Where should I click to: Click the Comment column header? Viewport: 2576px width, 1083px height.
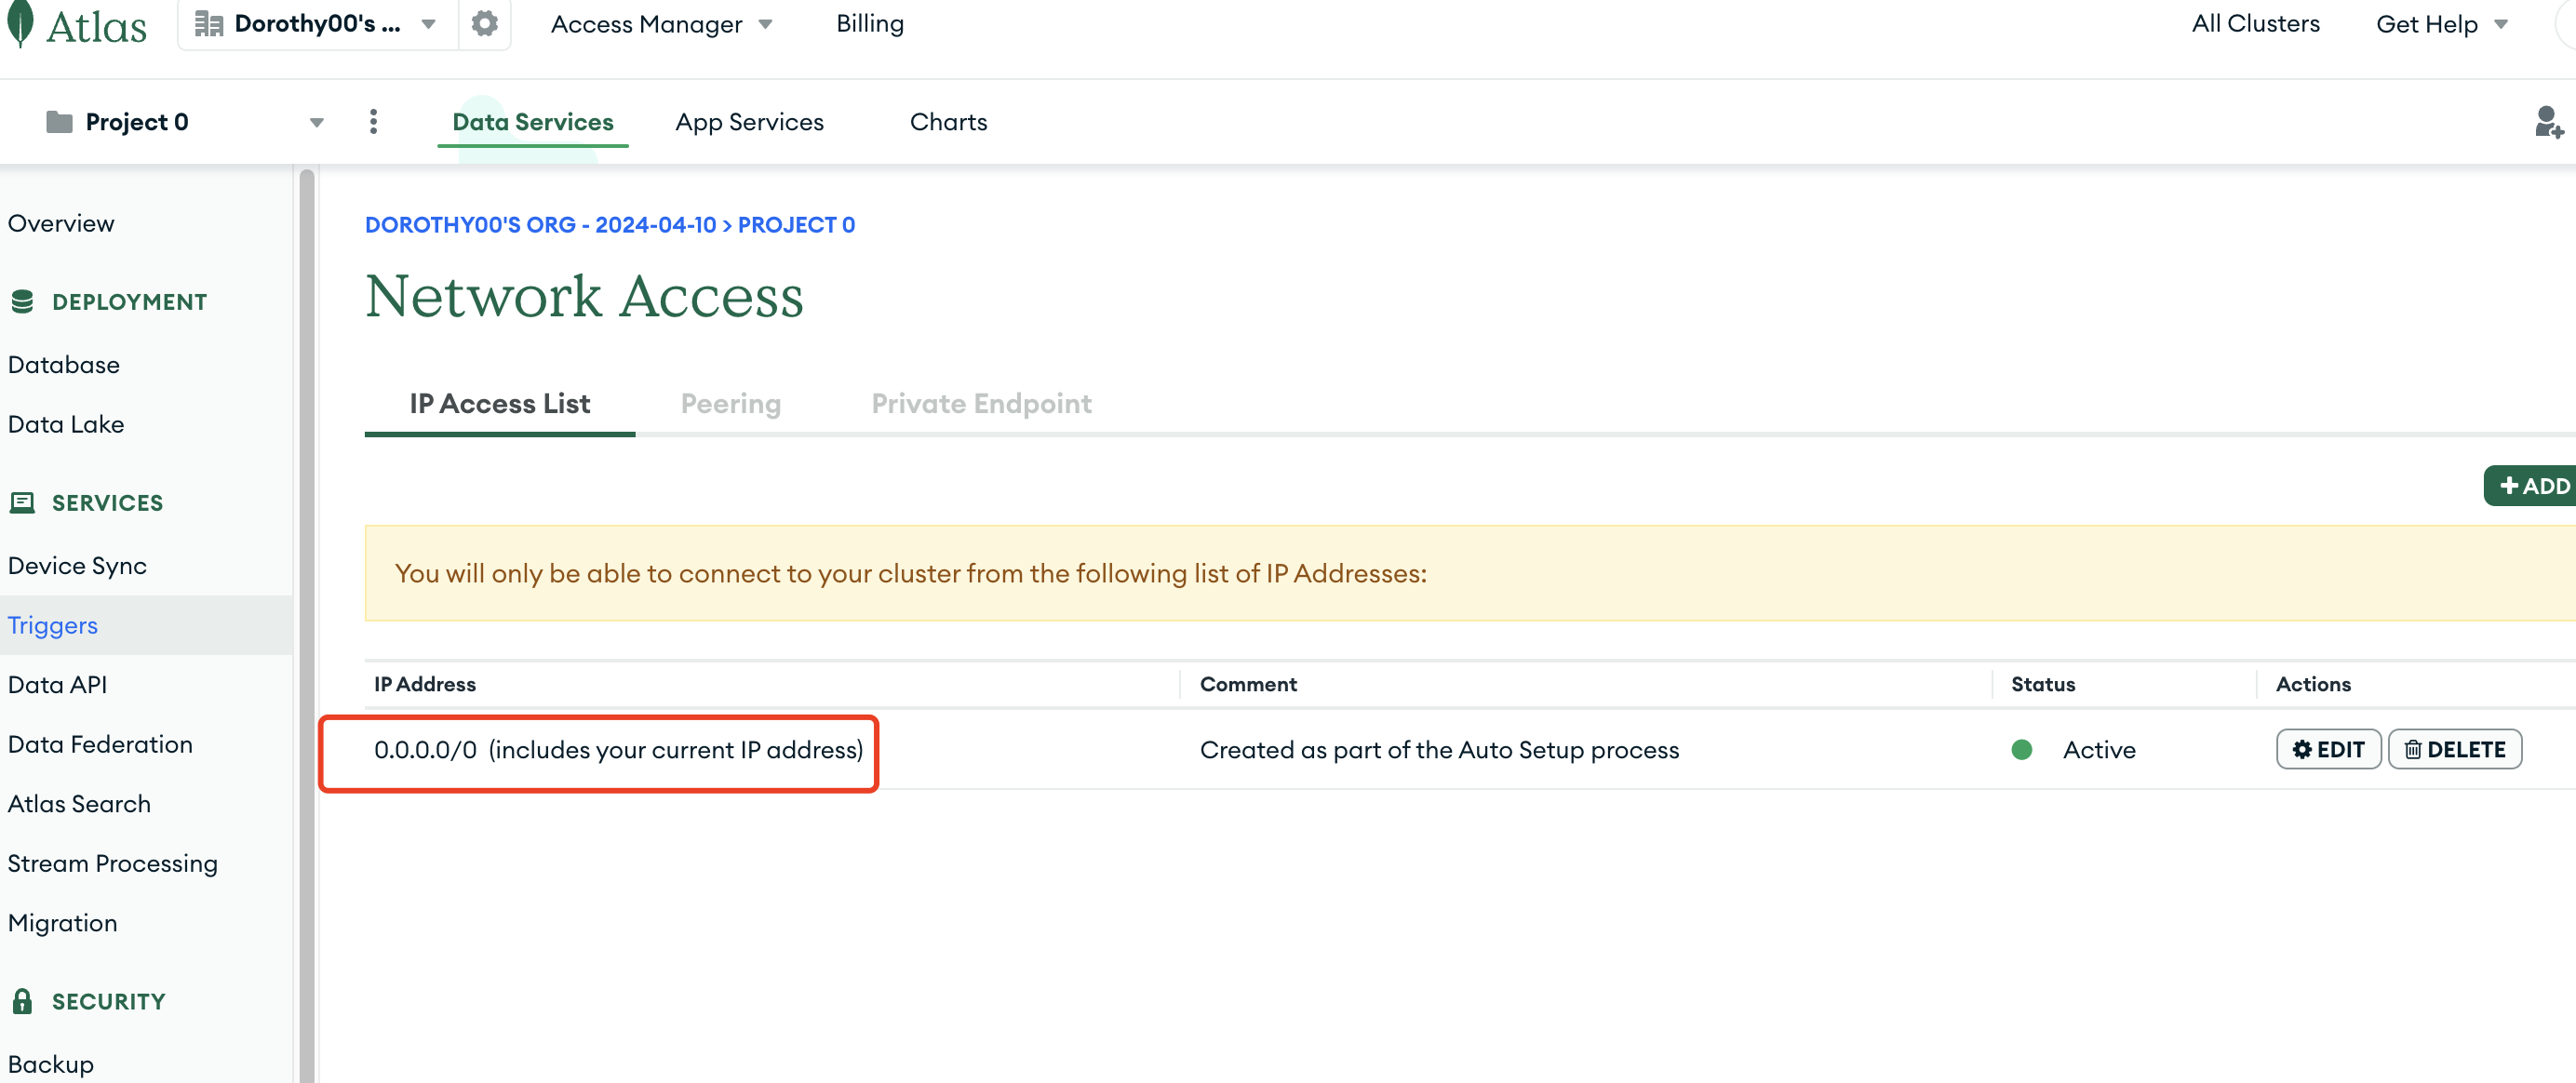1248,684
